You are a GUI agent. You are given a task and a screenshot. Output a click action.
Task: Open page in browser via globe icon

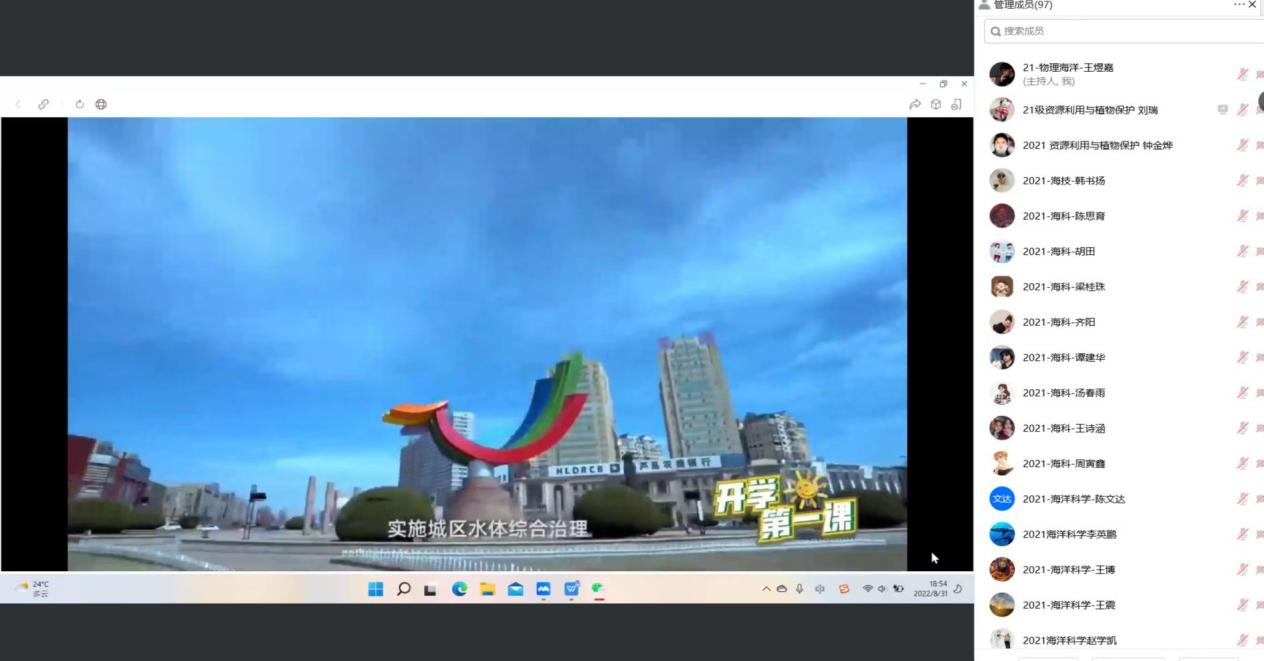(x=101, y=104)
